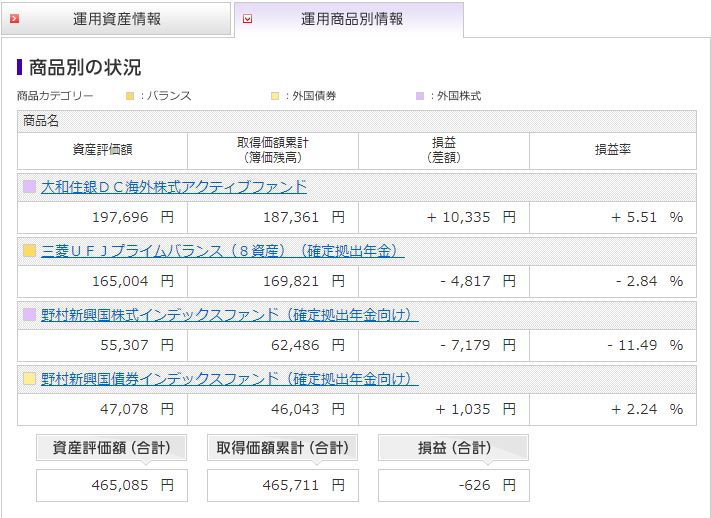Screen dimensions: 711x518
Task: Open 三菱ＵＦＪプライムバランス（８資産） link
Action: pyautogui.click(x=223, y=251)
